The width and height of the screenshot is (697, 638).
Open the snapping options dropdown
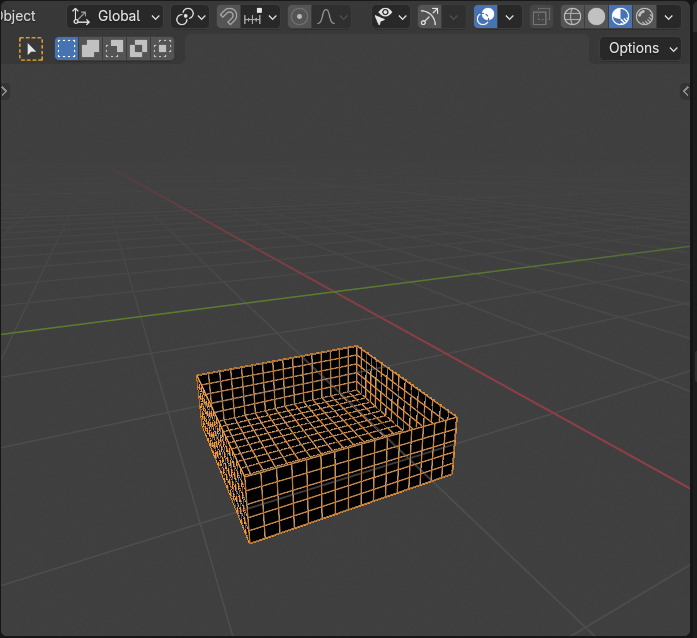260,17
